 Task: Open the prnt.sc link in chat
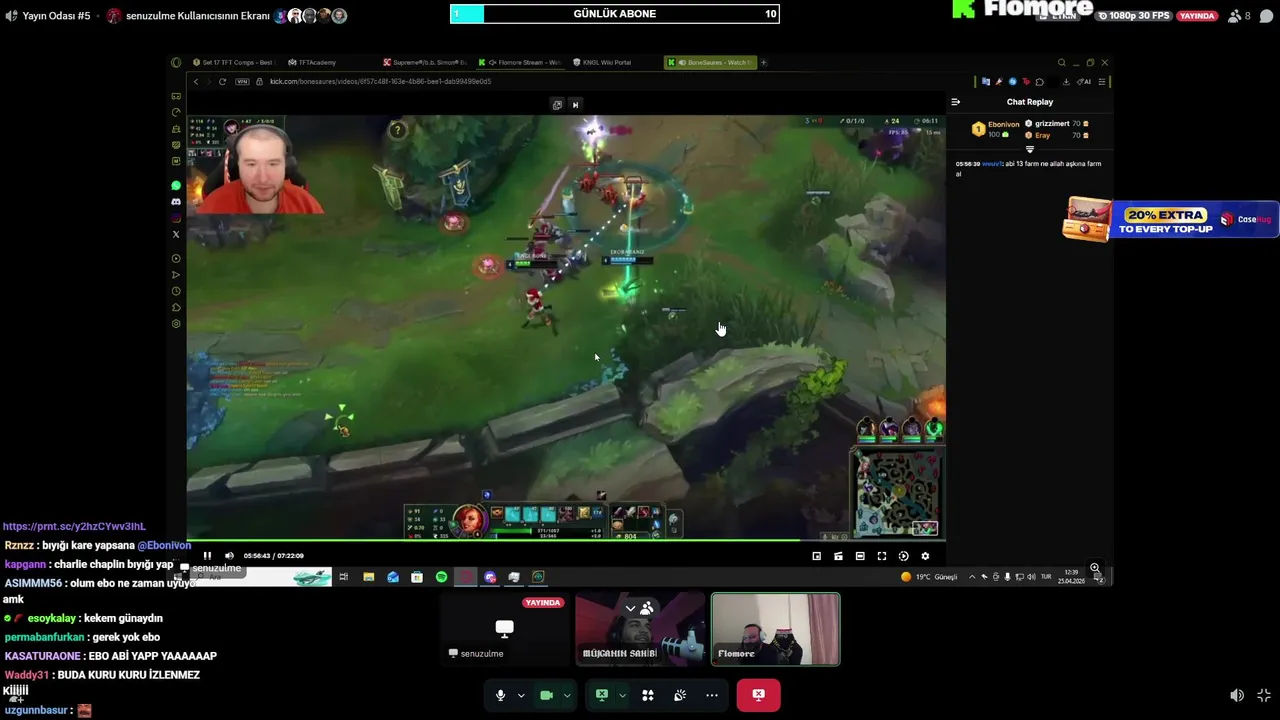click(74, 526)
